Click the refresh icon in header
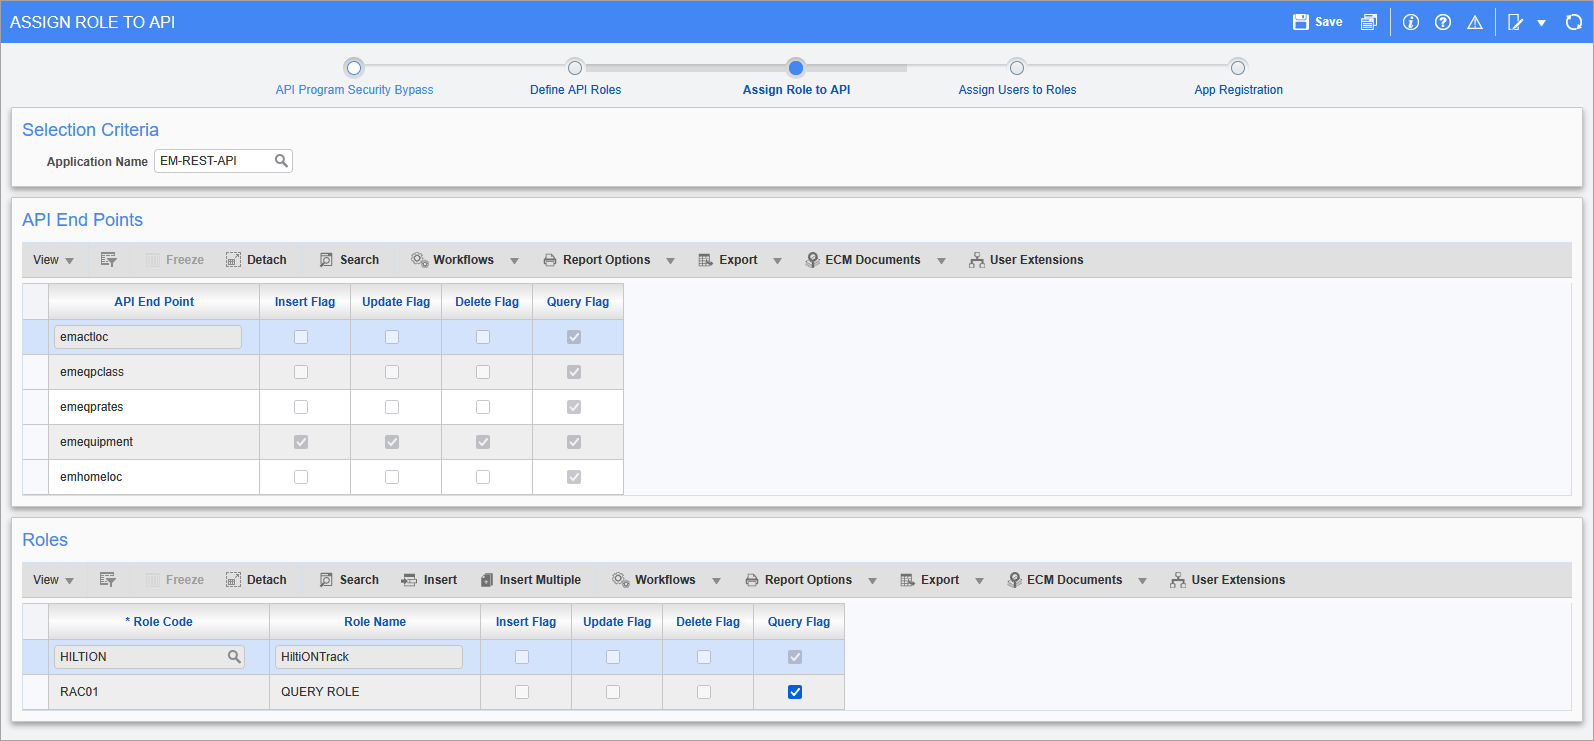Viewport: 1594px width, 741px height. click(x=1574, y=22)
